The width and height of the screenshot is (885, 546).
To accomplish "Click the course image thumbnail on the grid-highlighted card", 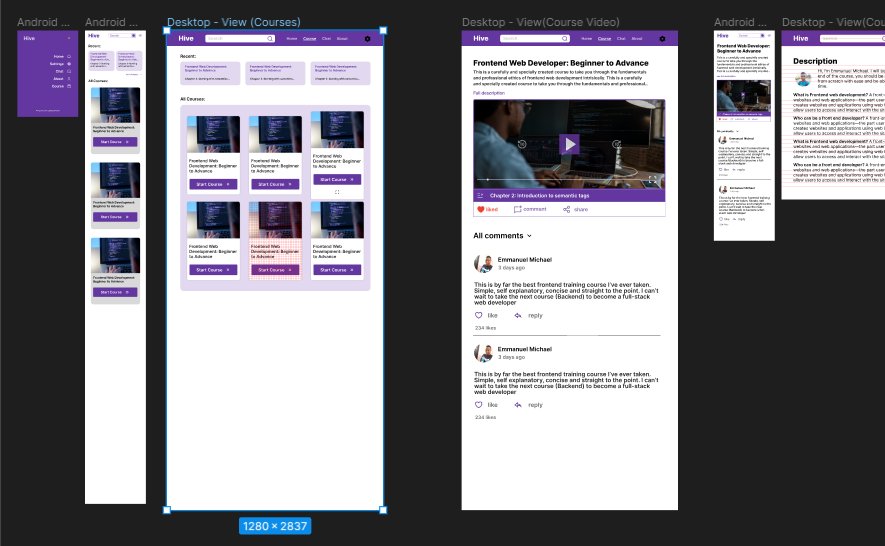I will [275, 220].
